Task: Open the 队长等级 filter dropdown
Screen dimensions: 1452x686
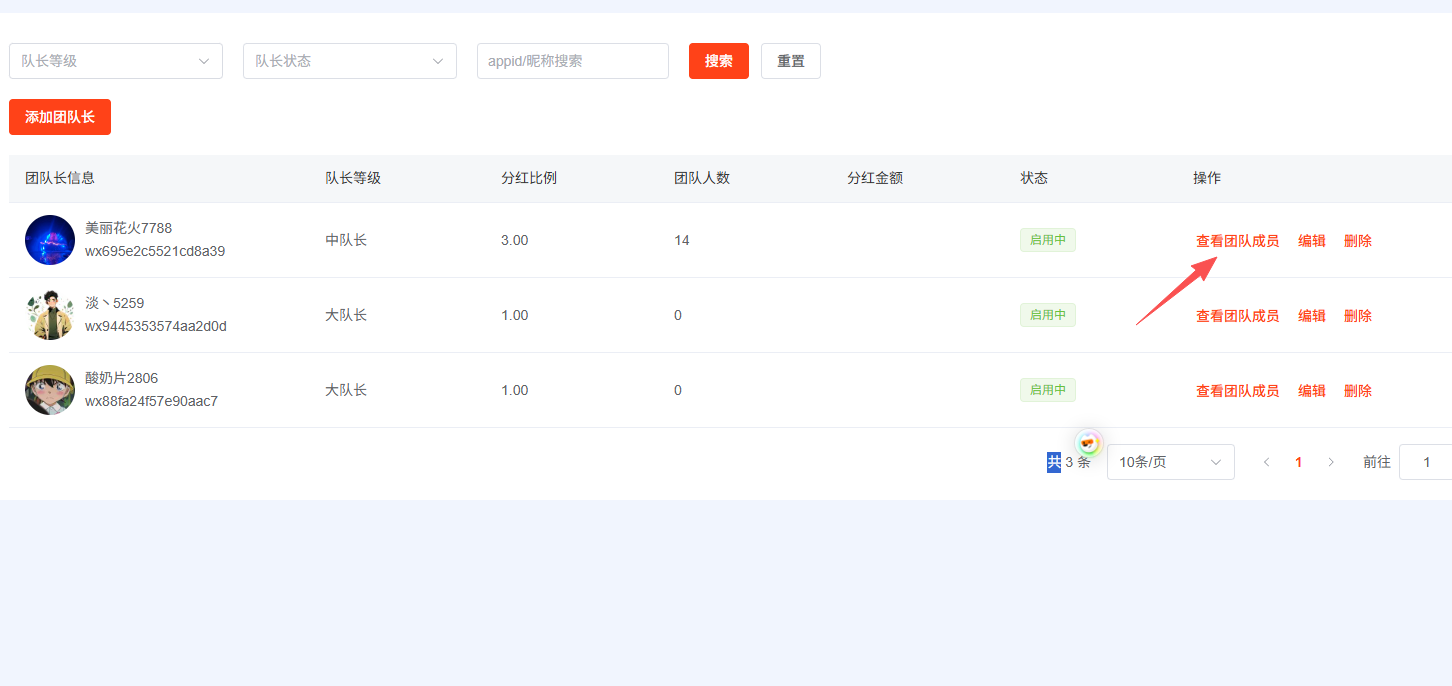Action: point(116,61)
